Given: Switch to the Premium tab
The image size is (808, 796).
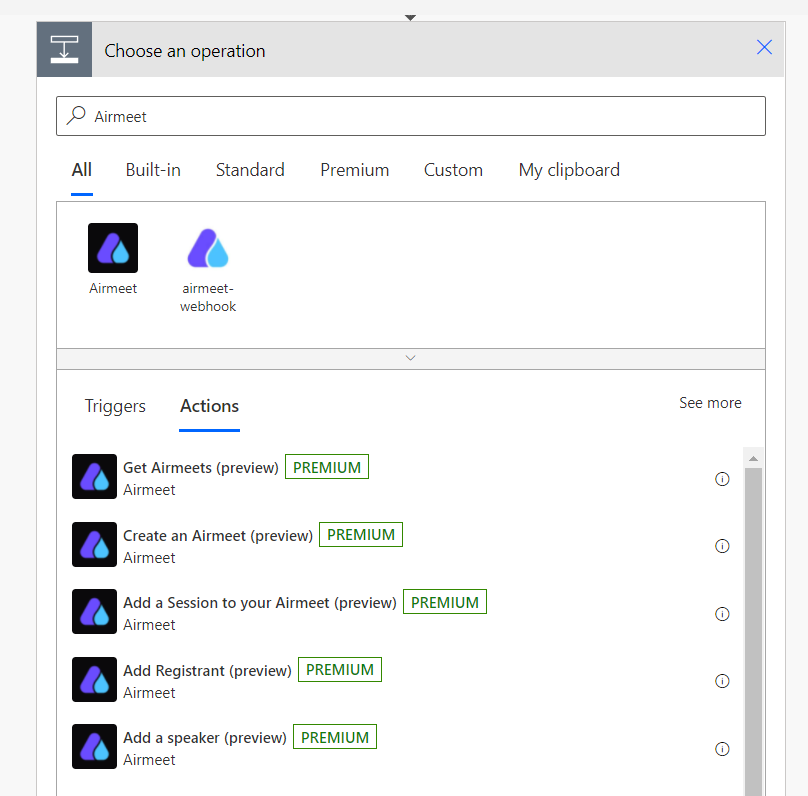Looking at the screenshot, I should (355, 170).
